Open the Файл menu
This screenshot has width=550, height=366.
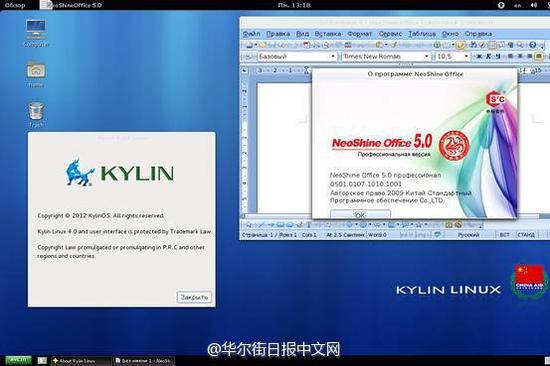251,34
